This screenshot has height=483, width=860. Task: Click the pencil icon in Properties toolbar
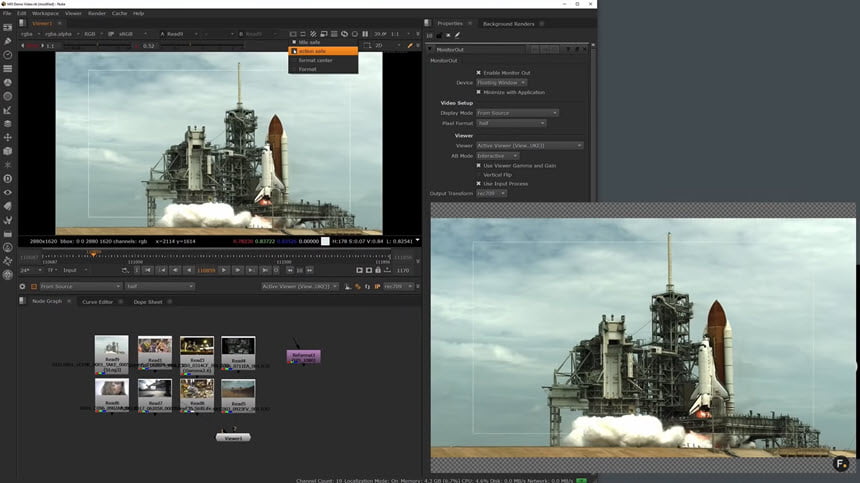[x=457, y=36]
